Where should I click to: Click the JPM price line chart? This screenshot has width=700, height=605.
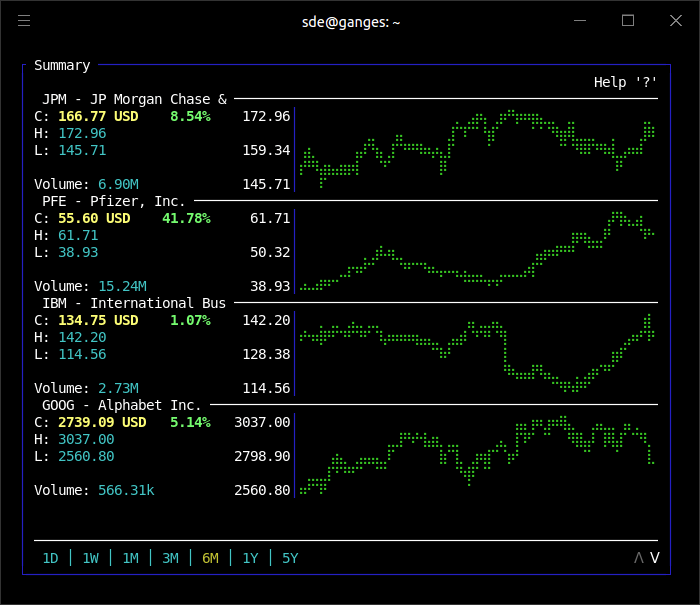point(477,150)
